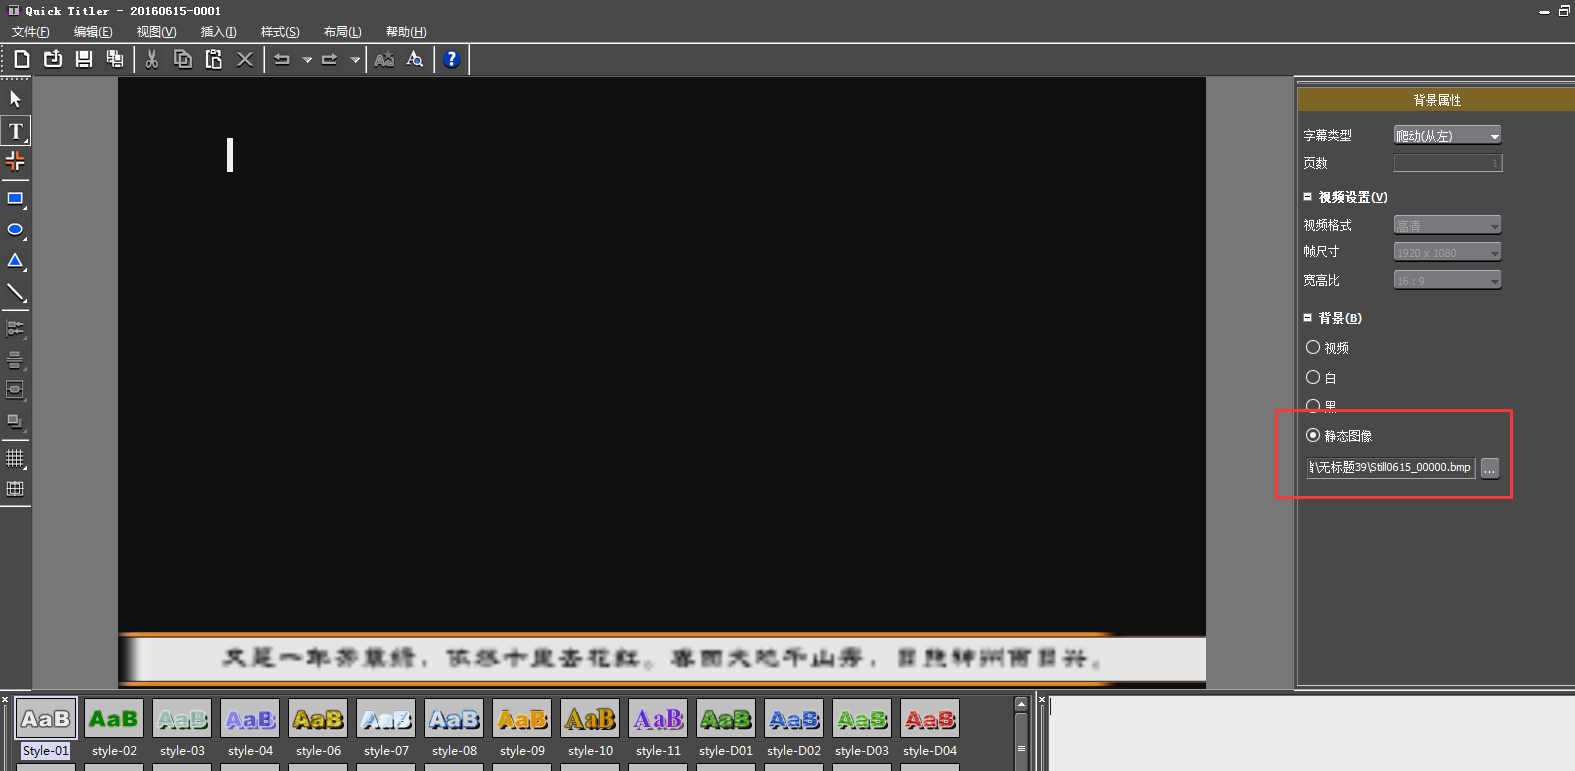Open the 编辑(E) menu
This screenshot has width=1575, height=771.
(93, 32)
